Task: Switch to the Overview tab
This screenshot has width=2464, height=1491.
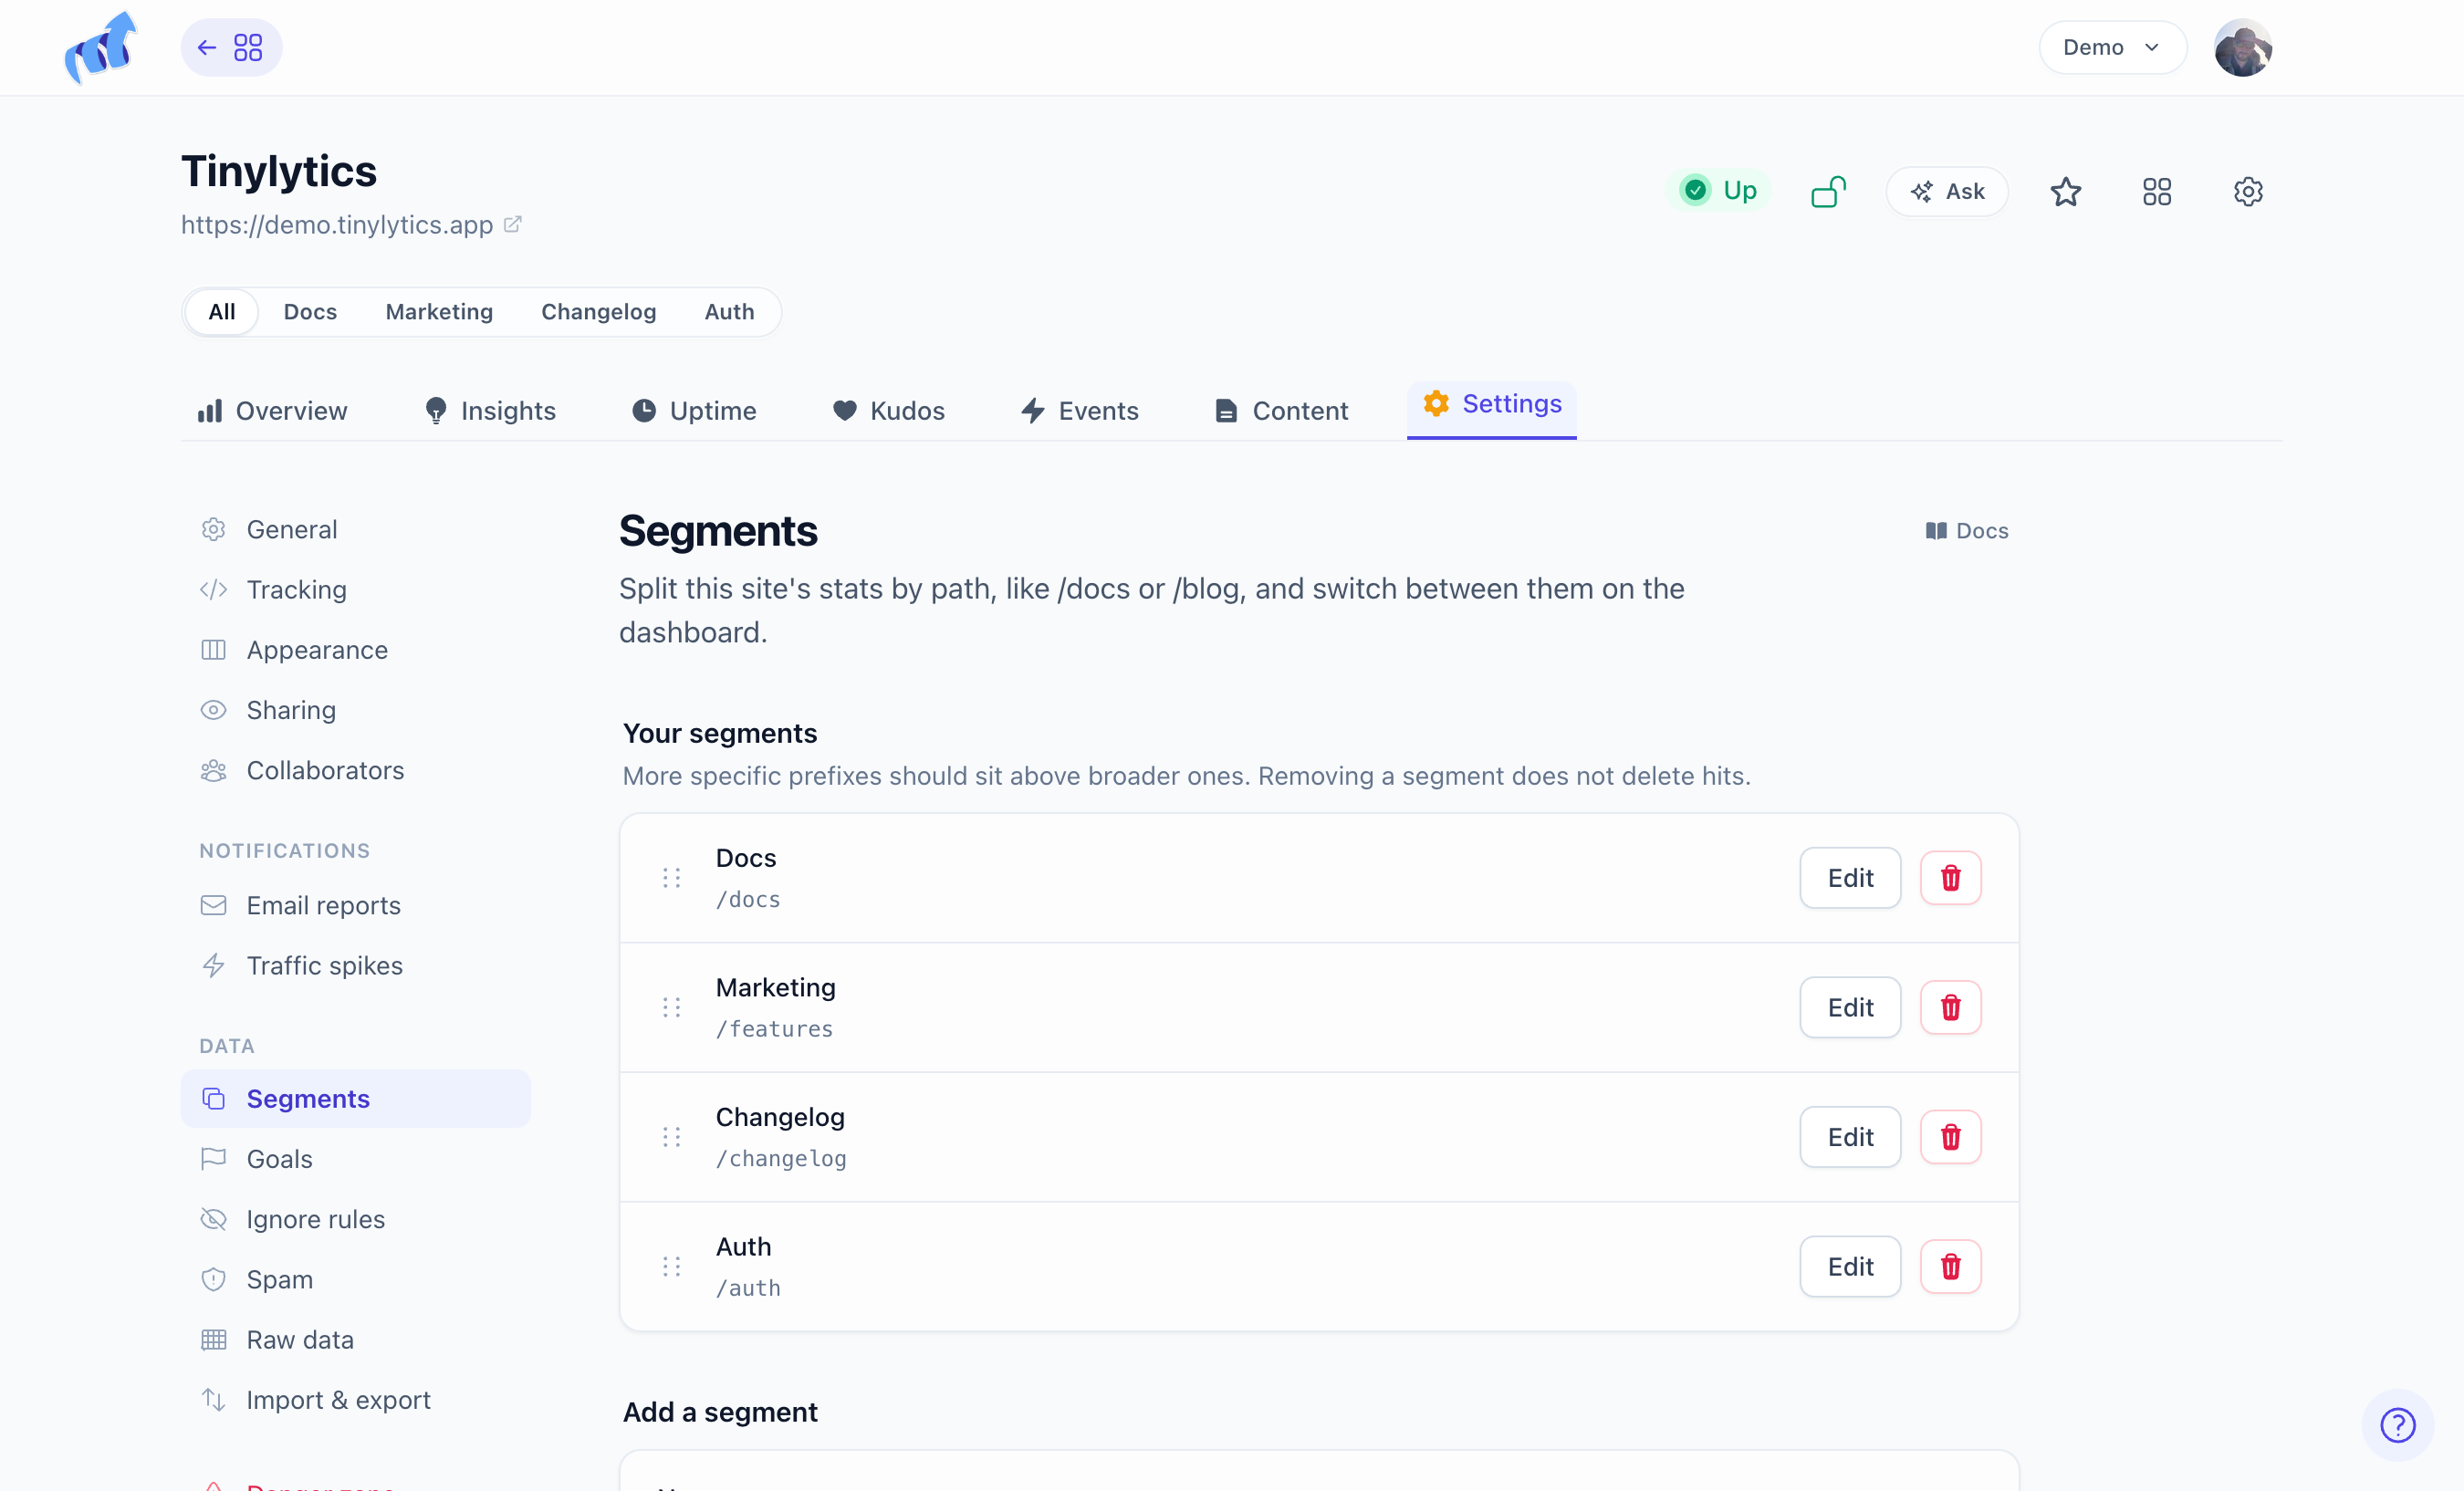Action: coord(272,411)
